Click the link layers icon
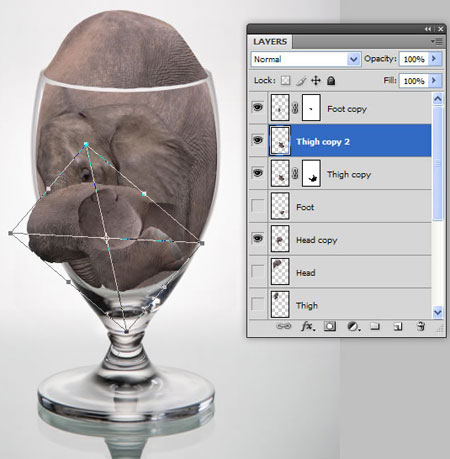The height and width of the screenshot is (459, 450). coord(284,326)
